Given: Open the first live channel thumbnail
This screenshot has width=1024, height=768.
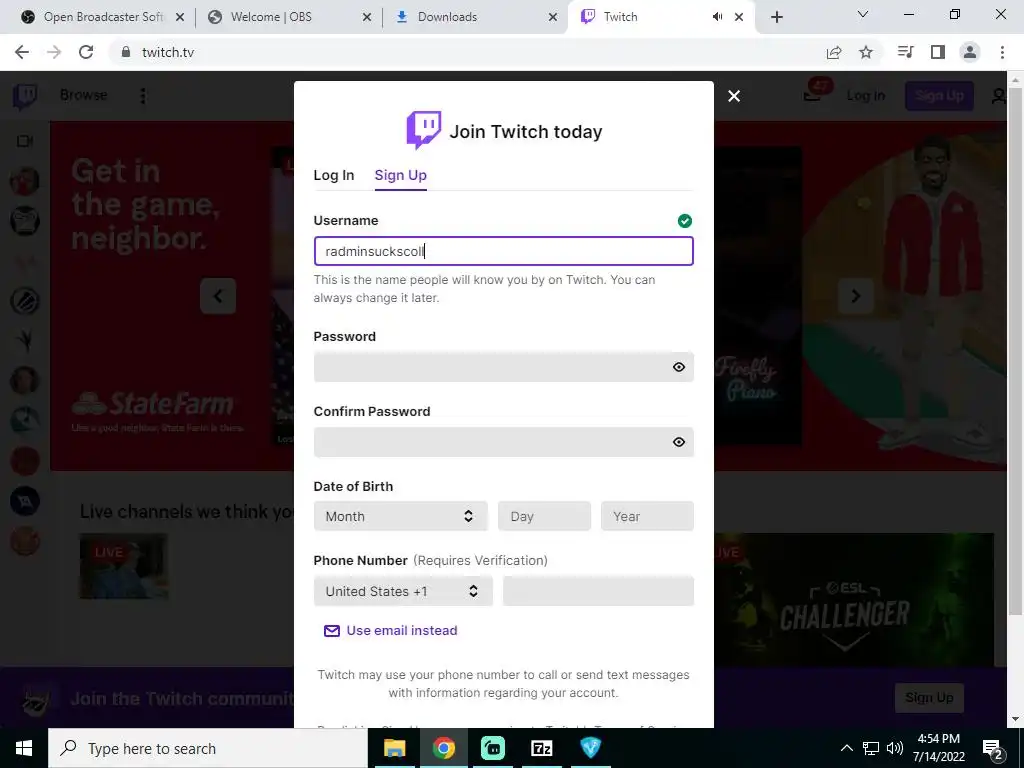Looking at the screenshot, I should [124, 566].
